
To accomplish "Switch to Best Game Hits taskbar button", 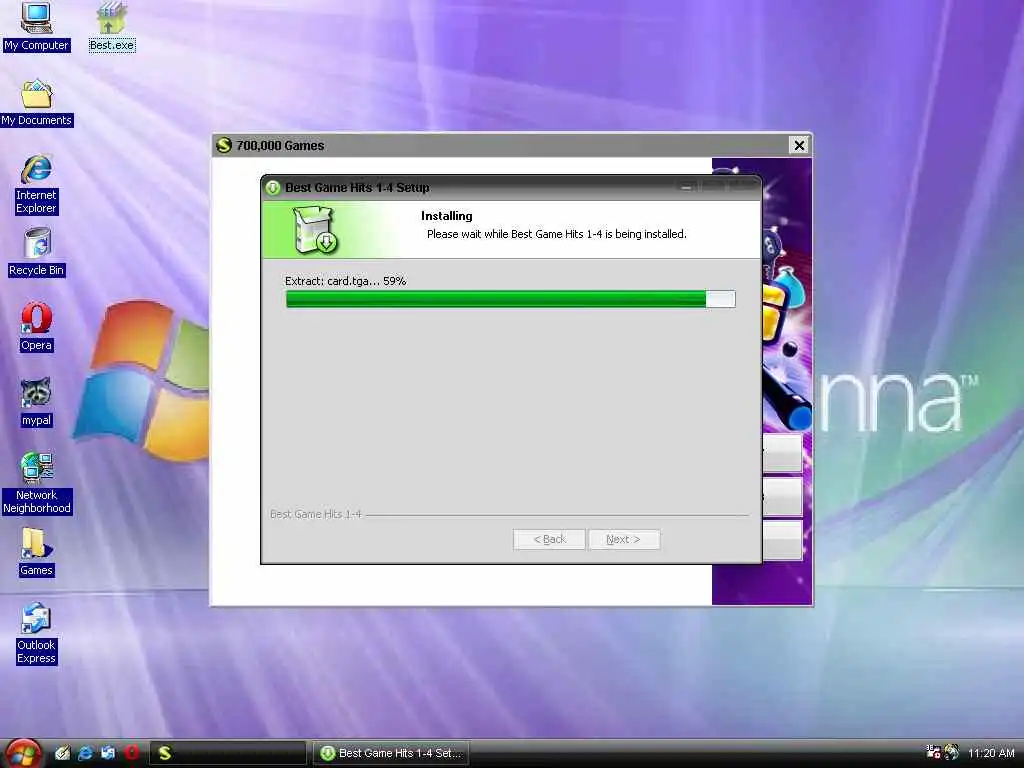I will click(x=391, y=753).
